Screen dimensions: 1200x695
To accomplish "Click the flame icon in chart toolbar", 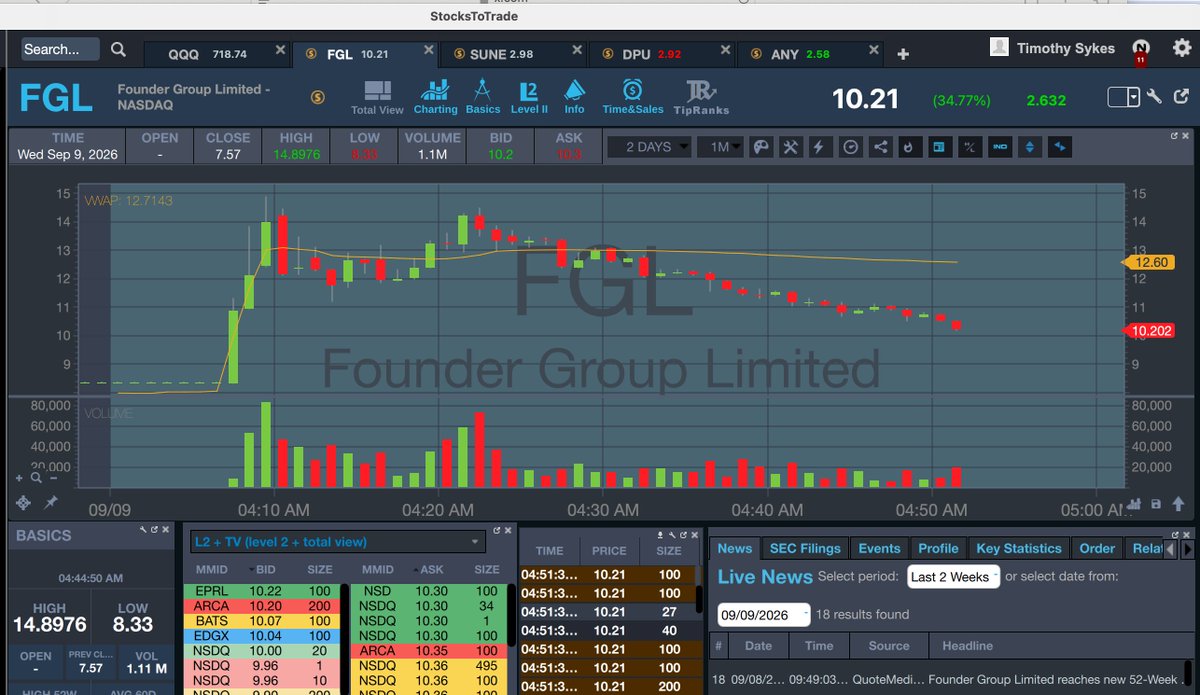I will click(909, 147).
